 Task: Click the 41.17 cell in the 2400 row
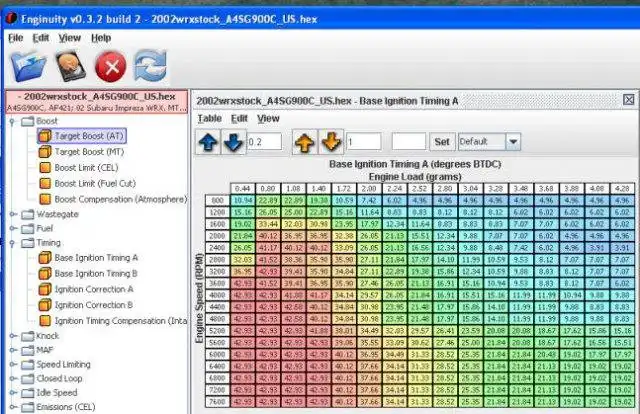[x=268, y=248]
